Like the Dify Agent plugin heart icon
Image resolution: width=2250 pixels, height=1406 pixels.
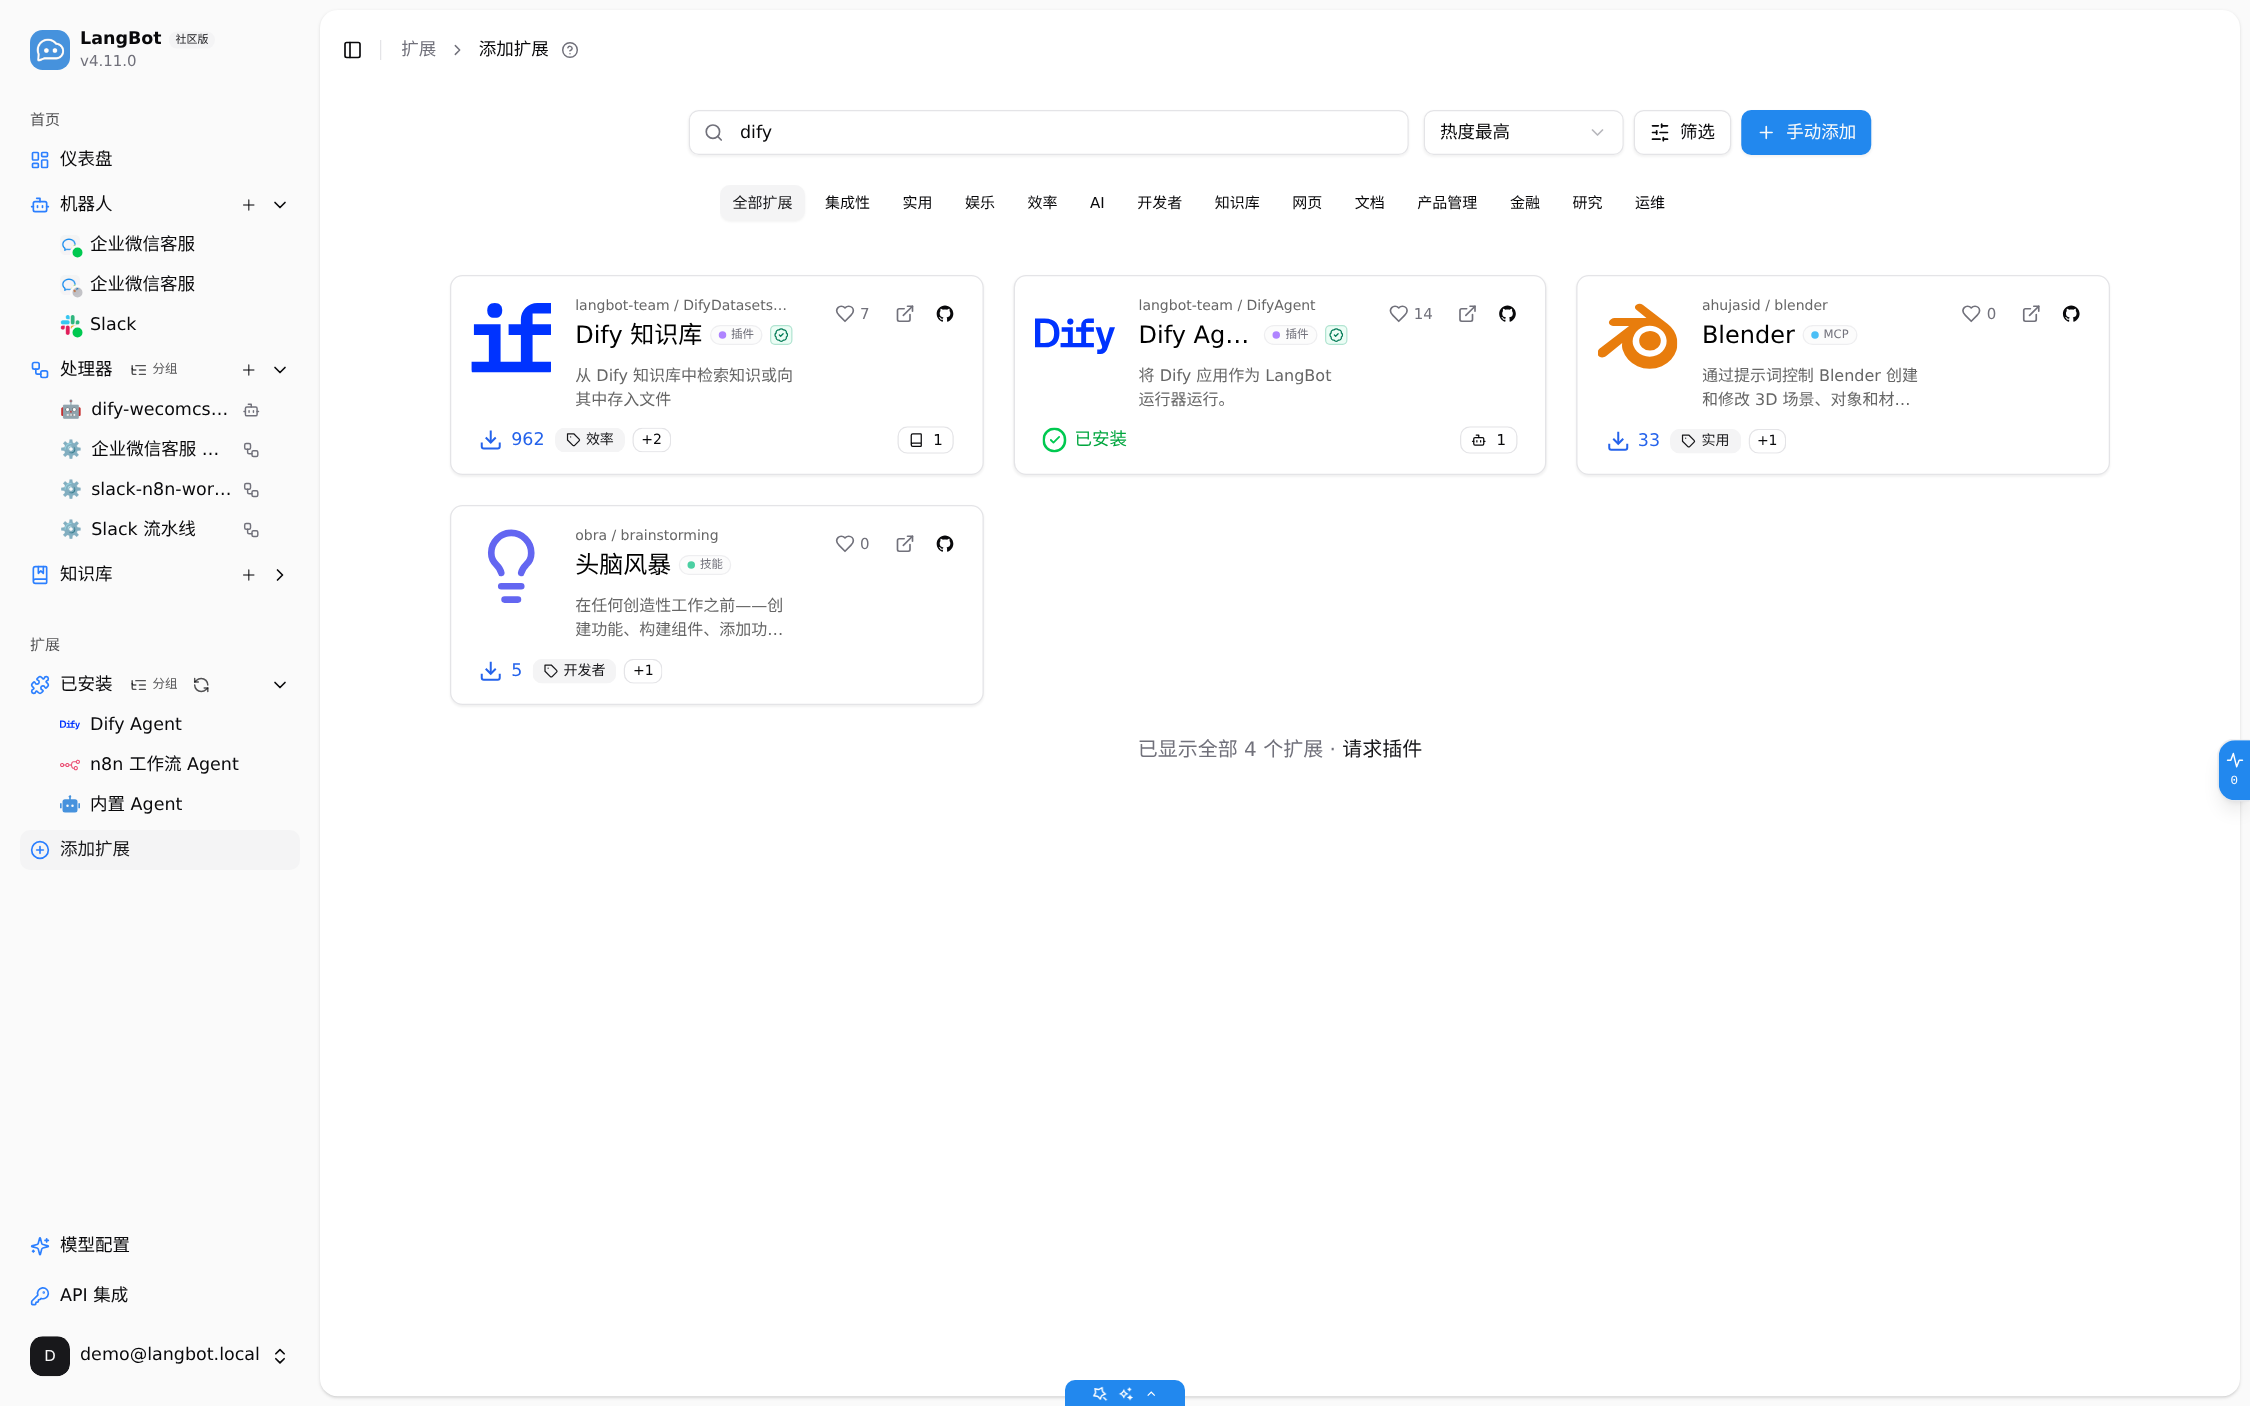[1399, 314]
